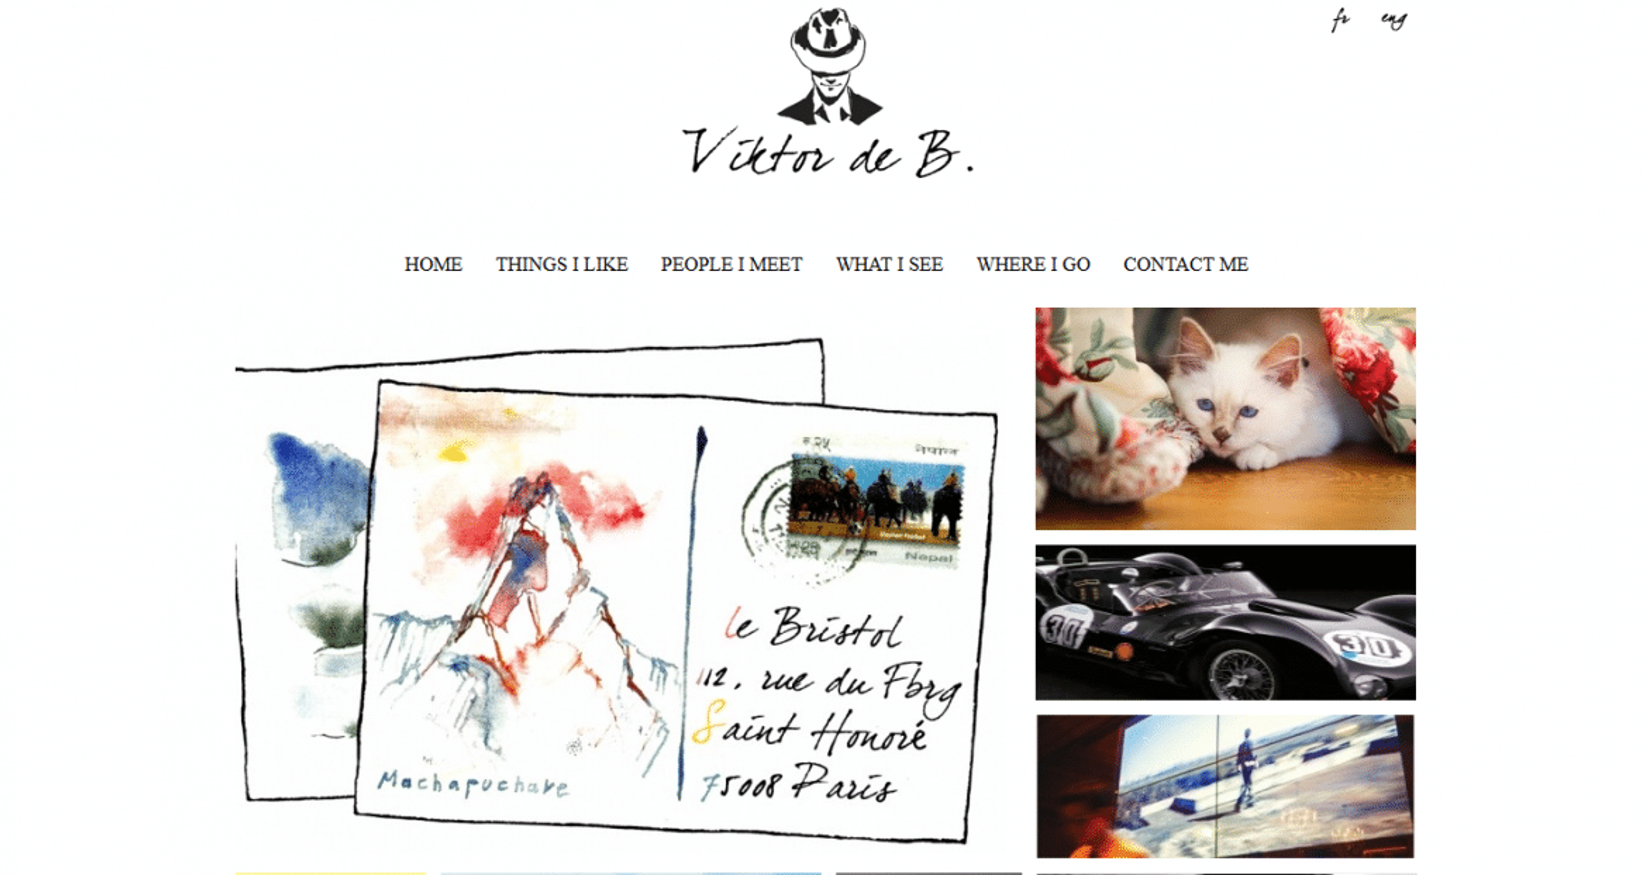This screenshot has height=875, width=1648.
Task: Open the black race car number 30 thumbnail
Action: pos(1225,622)
